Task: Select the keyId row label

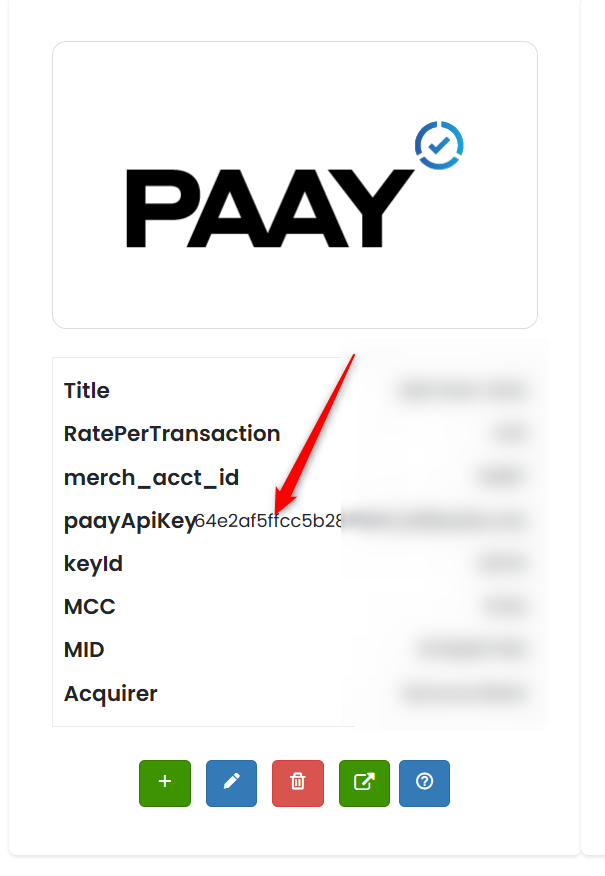Action: (x=93, y=564)
